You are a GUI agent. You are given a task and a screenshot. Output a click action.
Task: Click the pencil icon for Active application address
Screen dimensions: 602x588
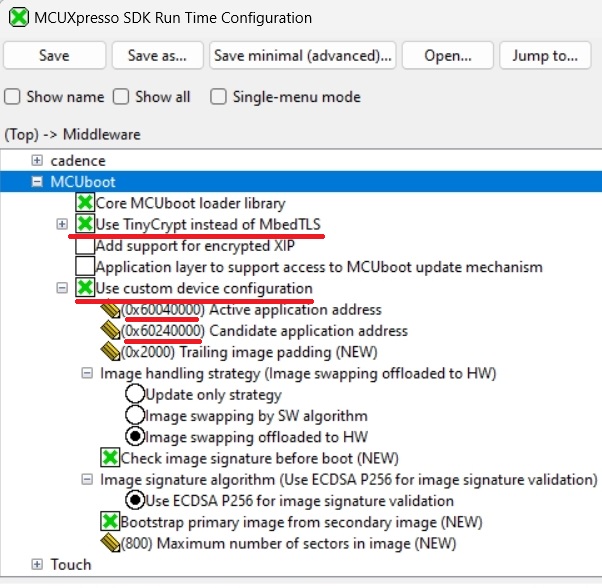pyautogui.click(x=111, y=310)
